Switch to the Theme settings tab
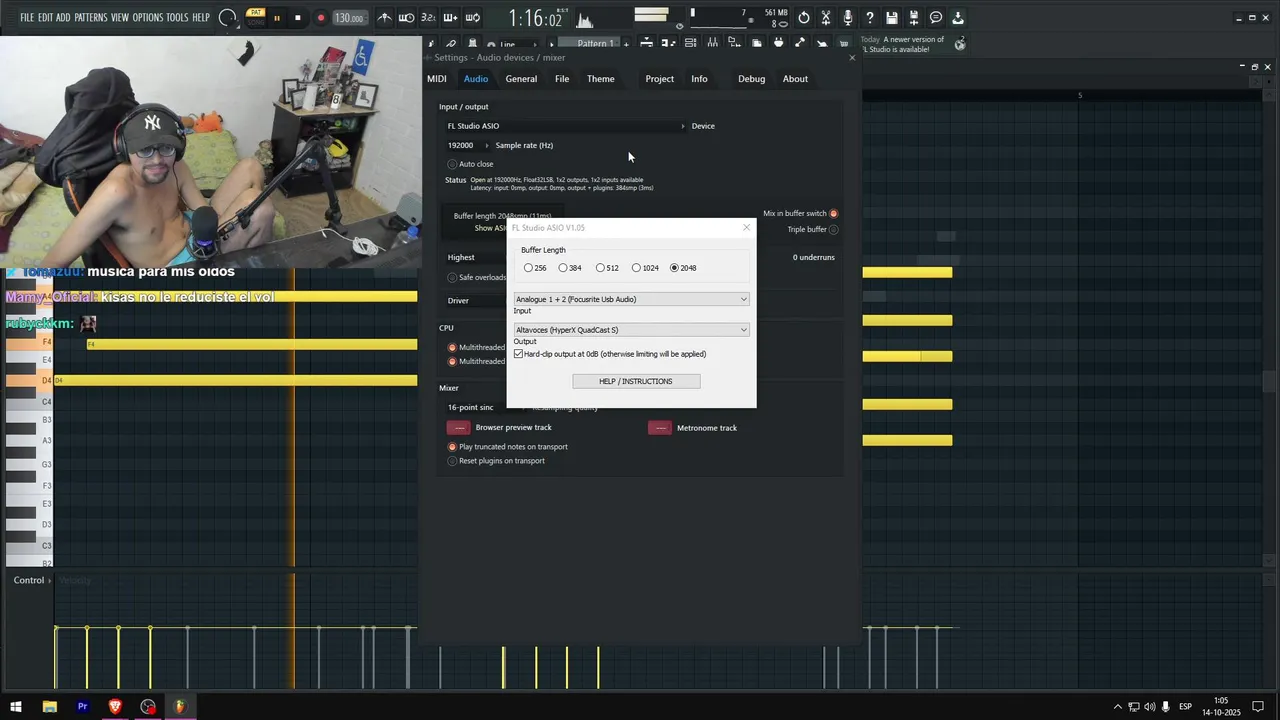 [x=600, y=79]
